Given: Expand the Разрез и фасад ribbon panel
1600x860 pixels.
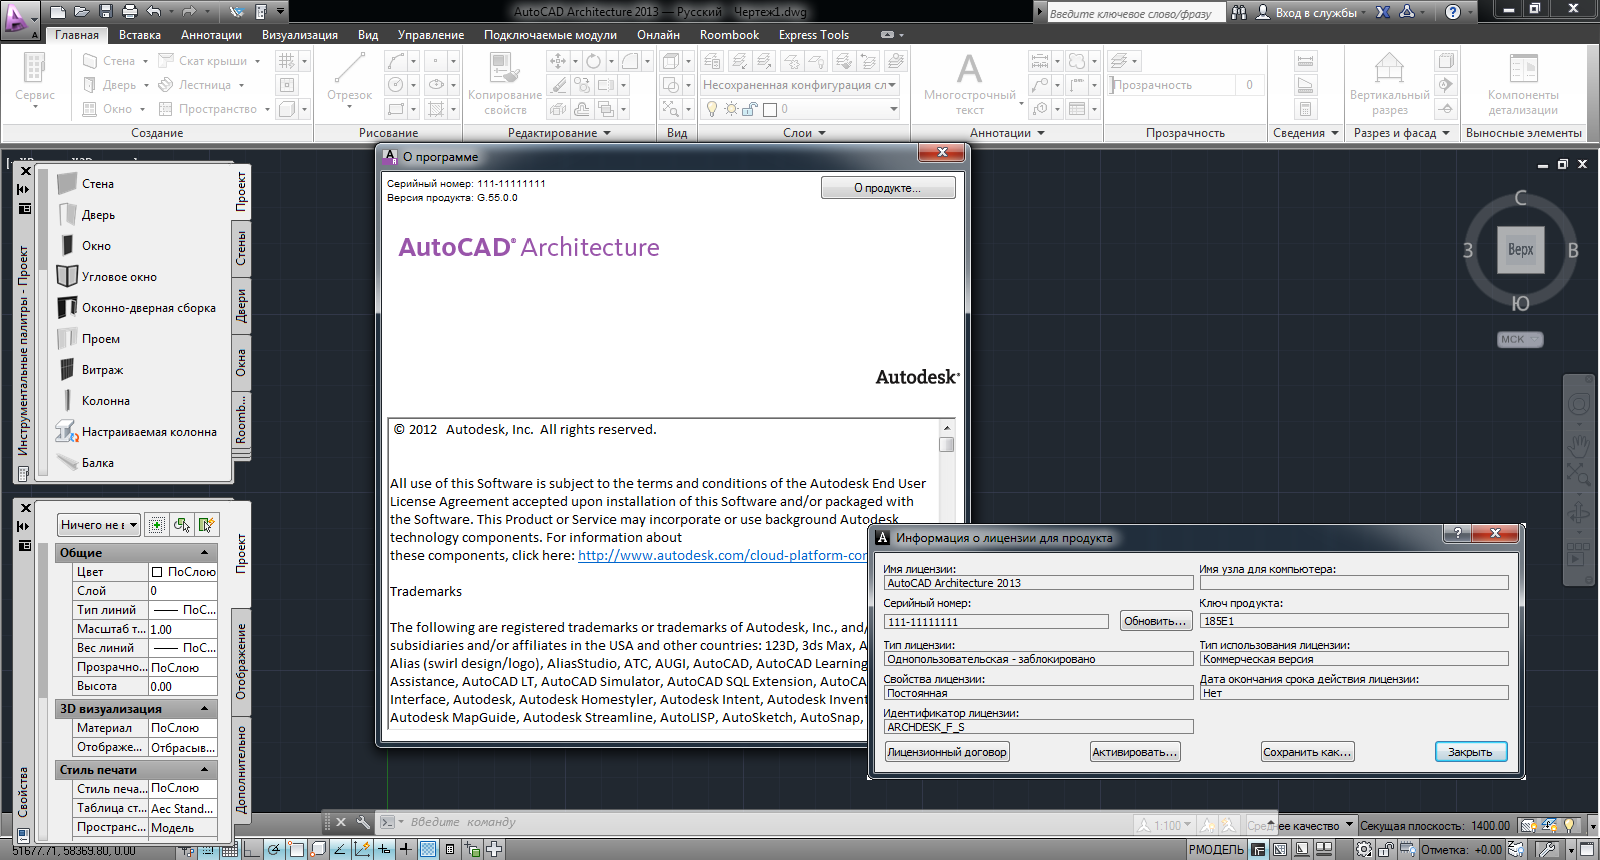Looking at the screenshot, I should tap(1401, 133).
